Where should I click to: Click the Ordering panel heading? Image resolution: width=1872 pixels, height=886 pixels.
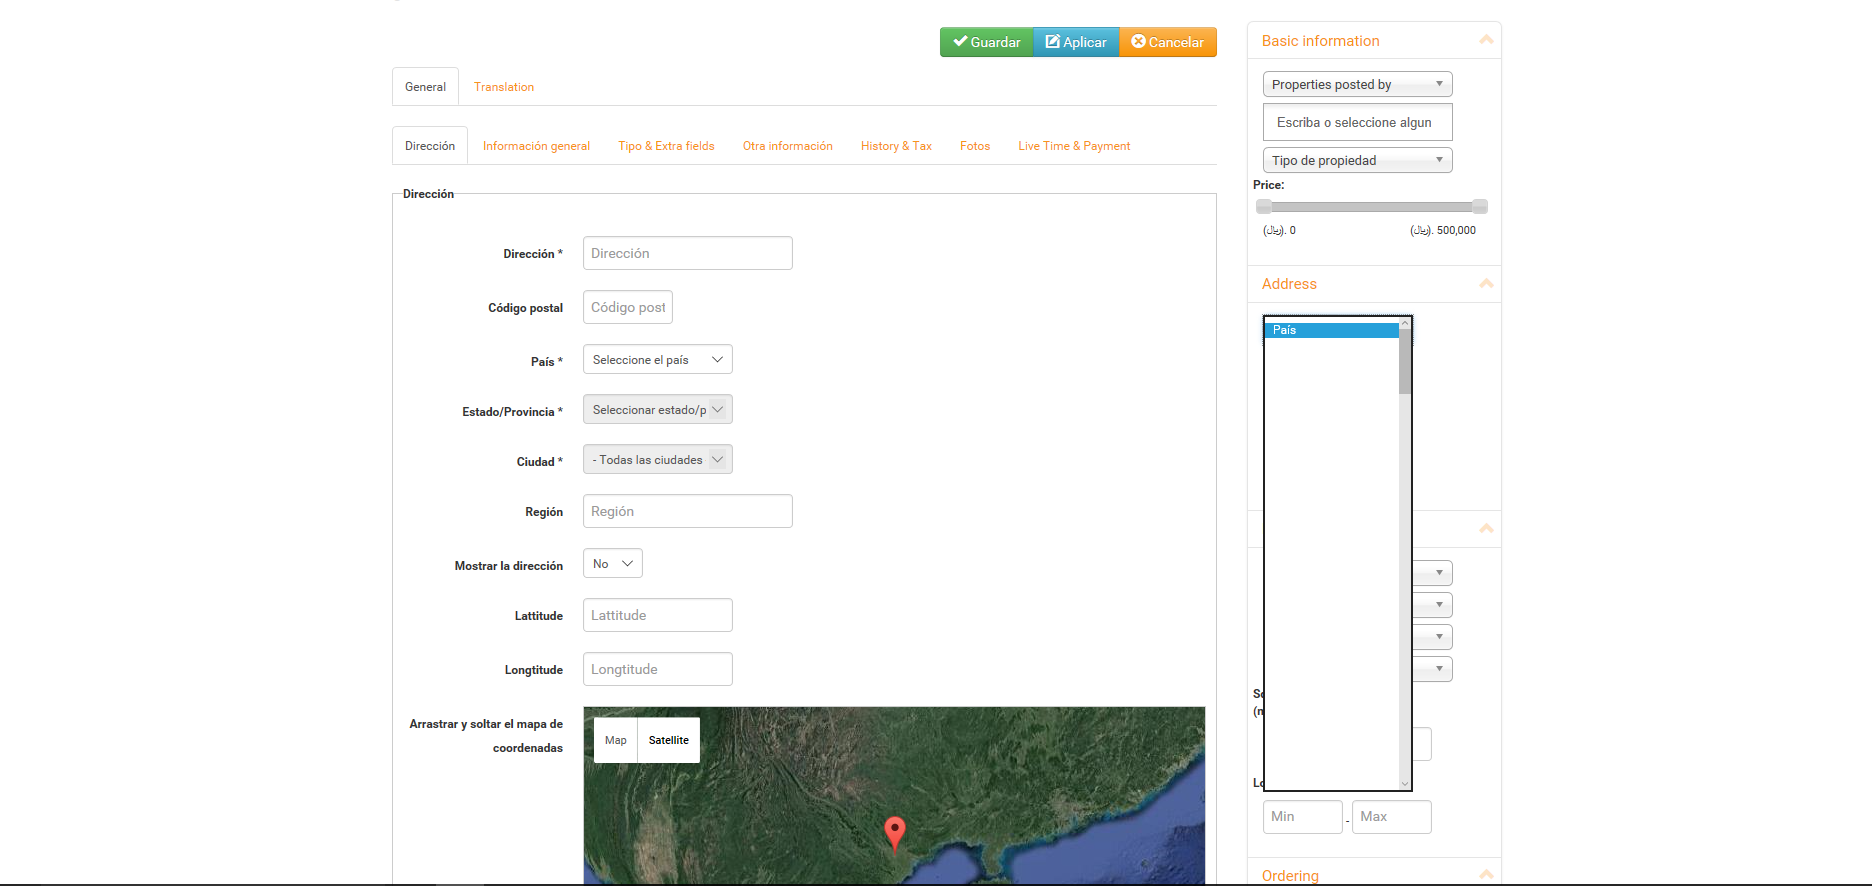click(x=1290, y=876)
